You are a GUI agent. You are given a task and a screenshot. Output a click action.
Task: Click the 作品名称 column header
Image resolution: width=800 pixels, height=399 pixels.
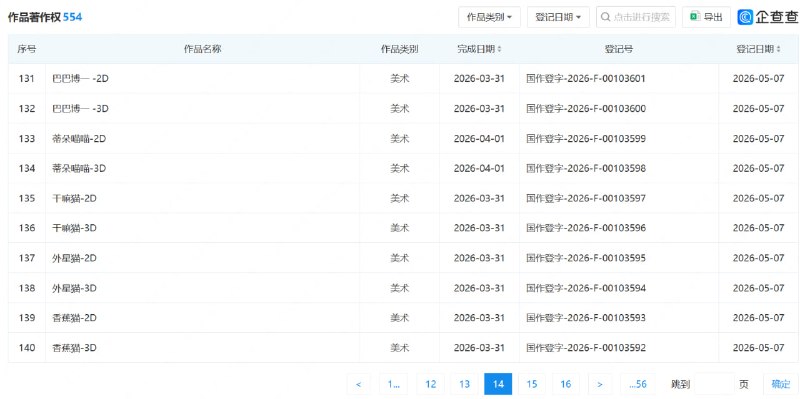[x=203, y=49]
